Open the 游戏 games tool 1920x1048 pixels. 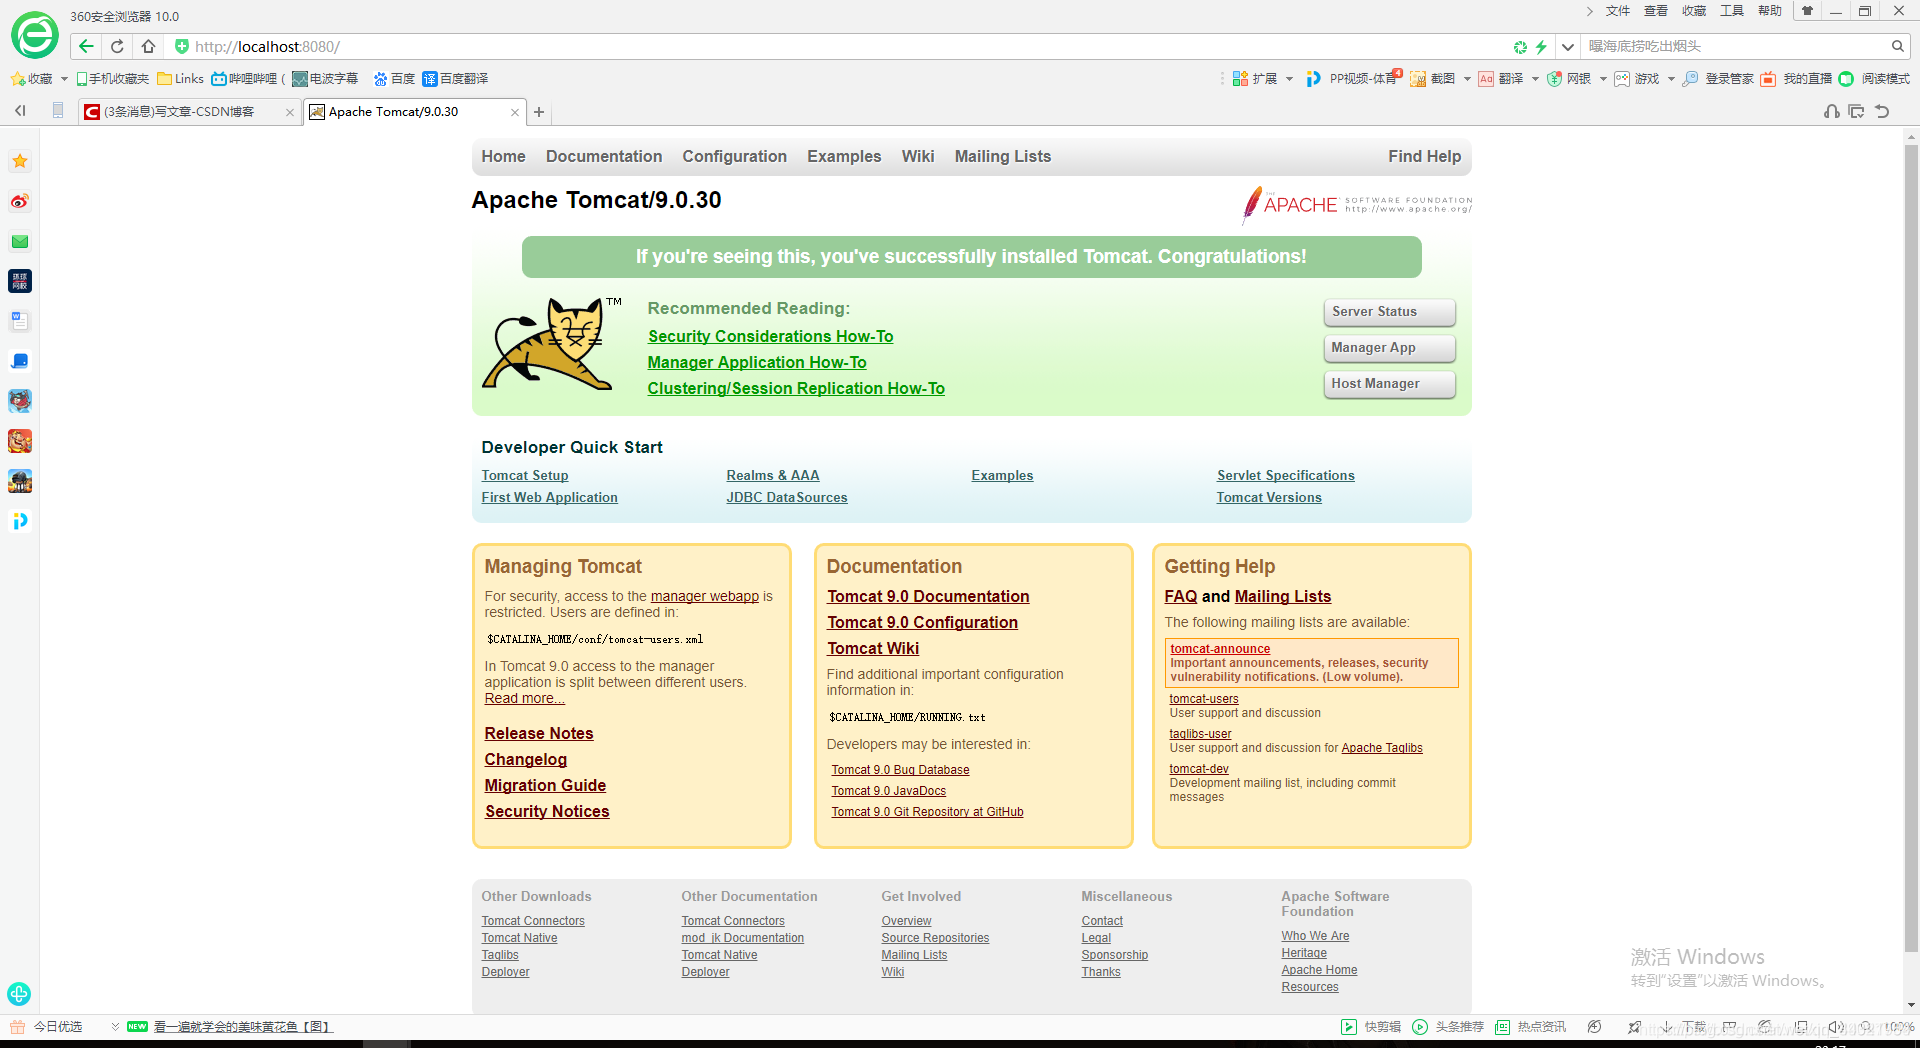(x=1637, y=78)
